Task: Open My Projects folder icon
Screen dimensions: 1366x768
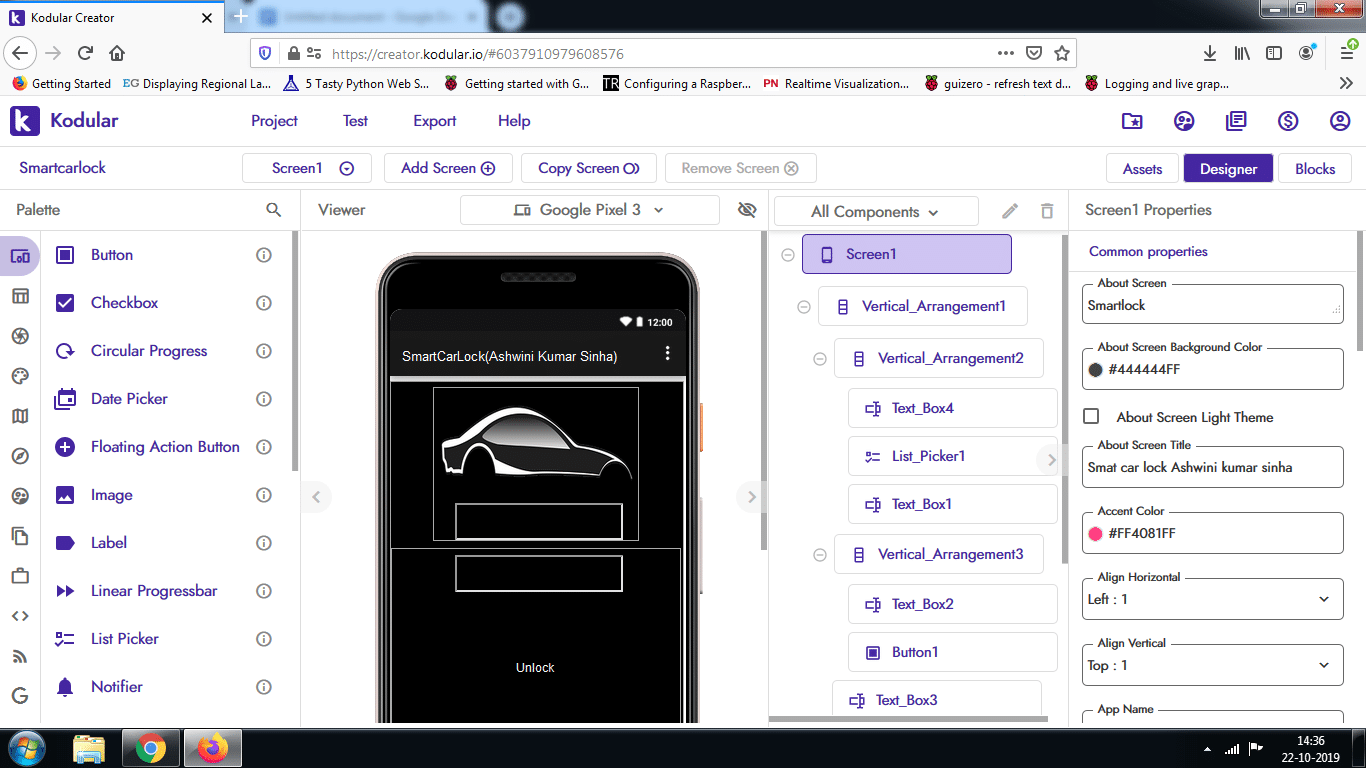Action: [x=1131, y=121]
